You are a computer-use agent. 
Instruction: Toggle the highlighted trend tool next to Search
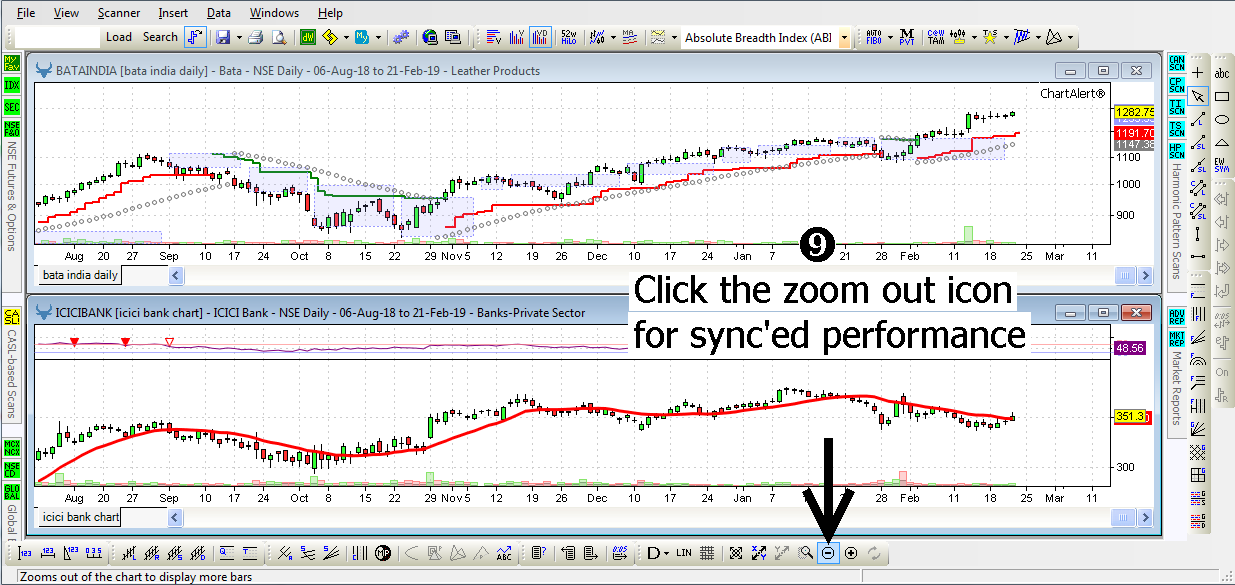[x=195, y=37]
